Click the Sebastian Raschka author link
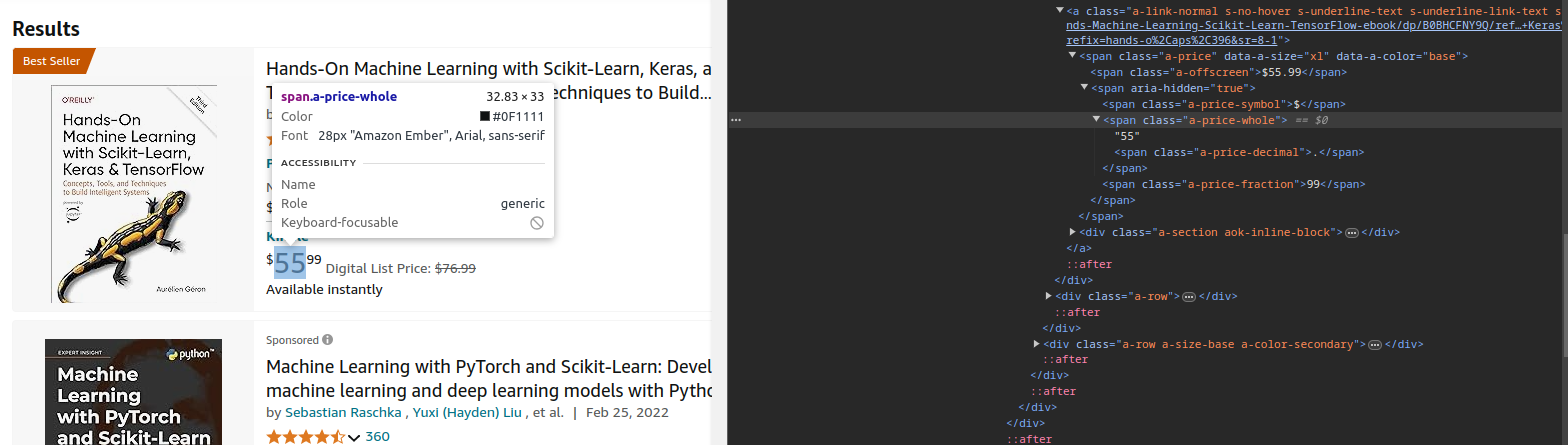1568x445 pixels. coord(343,413)
